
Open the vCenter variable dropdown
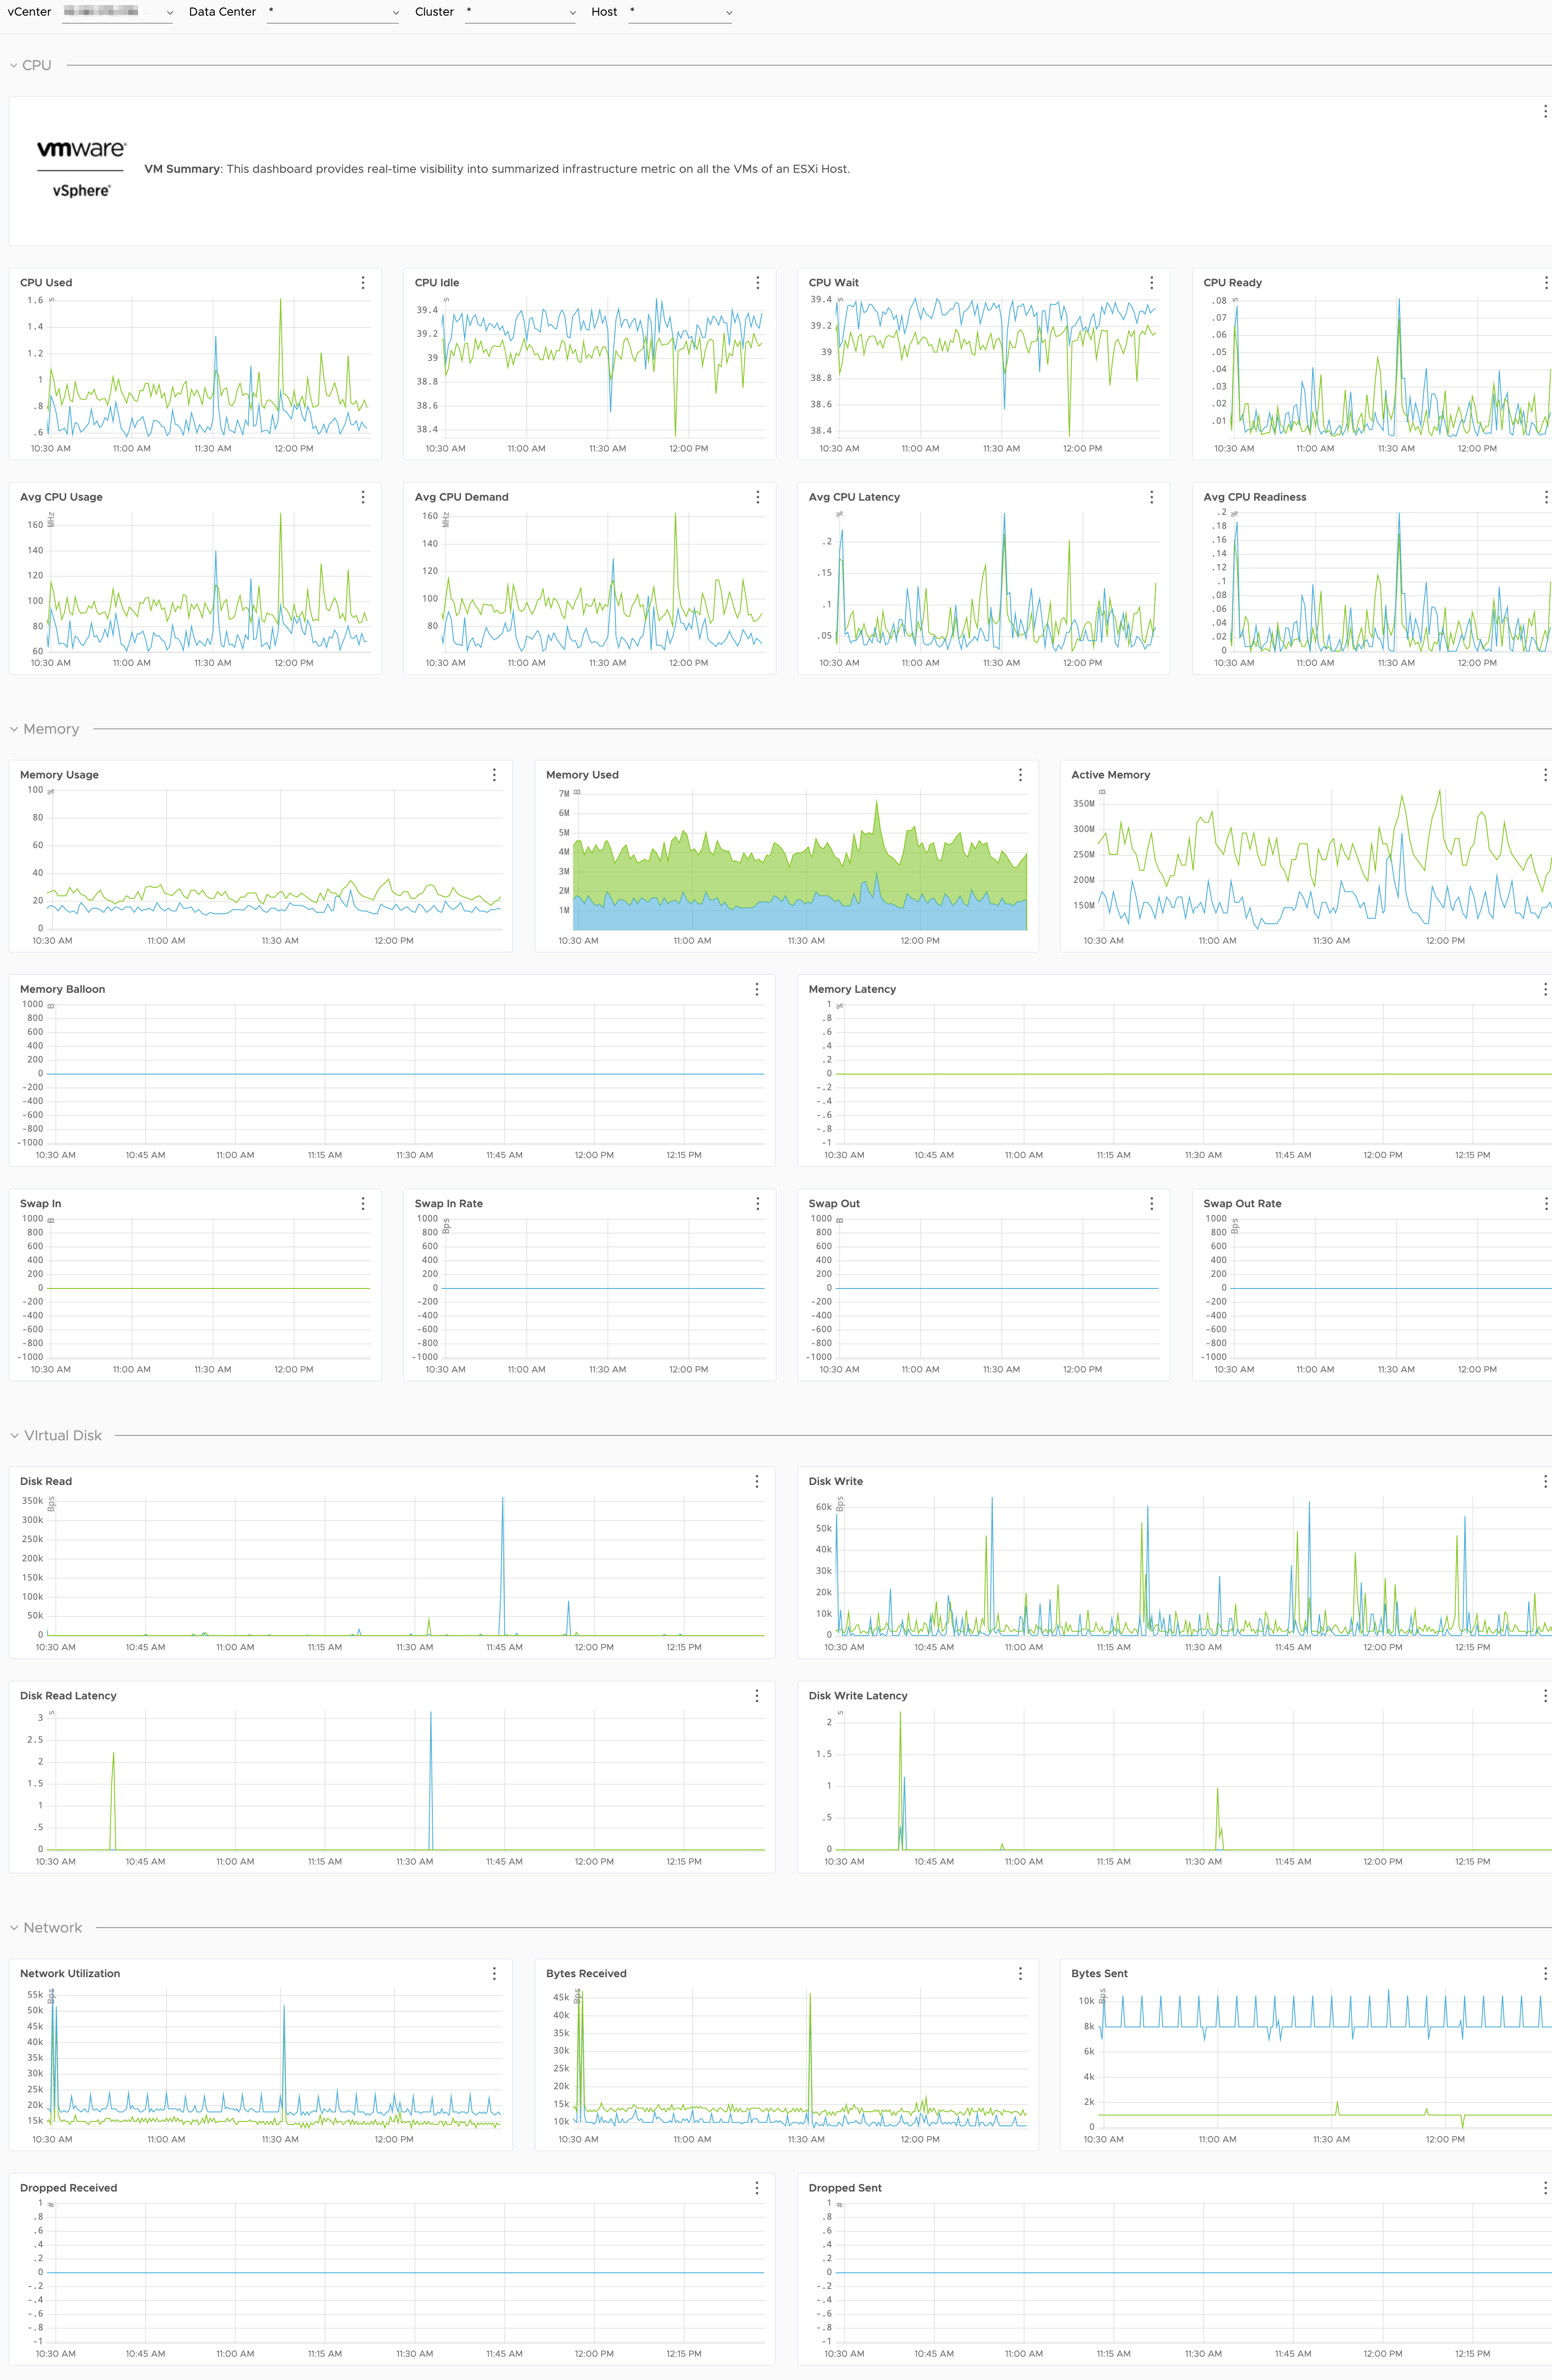point(117,12)
